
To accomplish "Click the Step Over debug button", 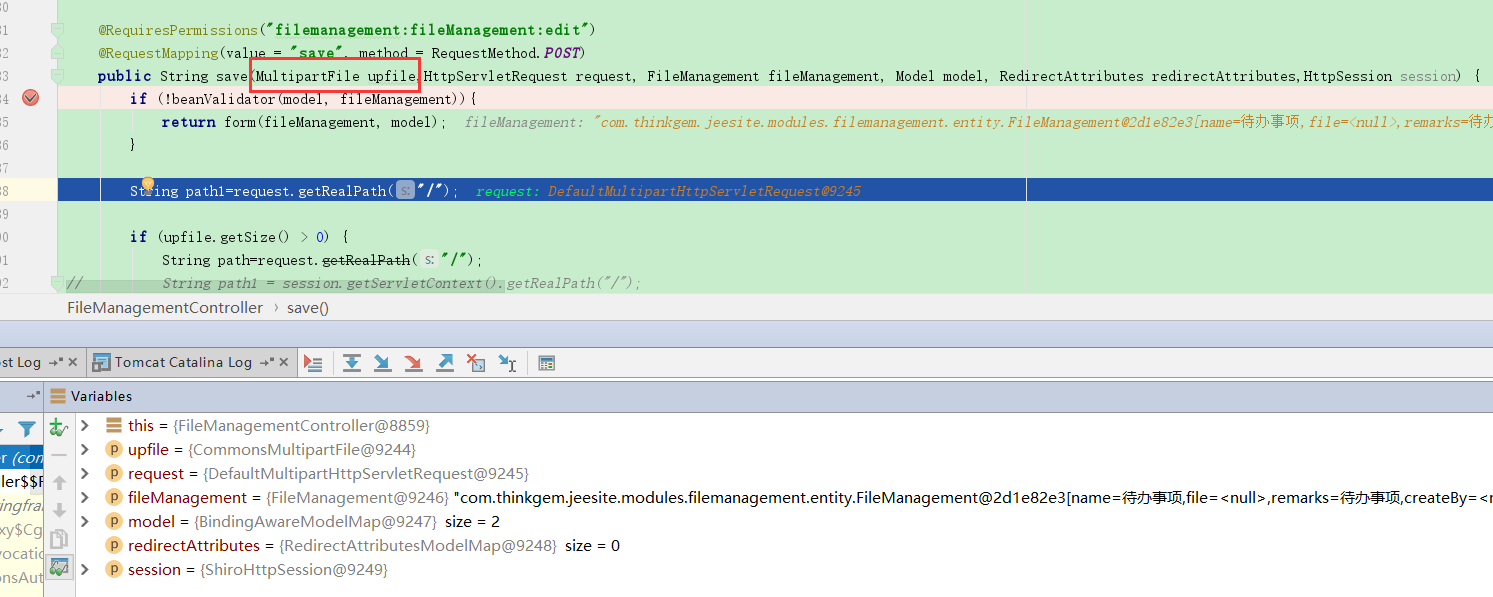I will tap(351, 363).
